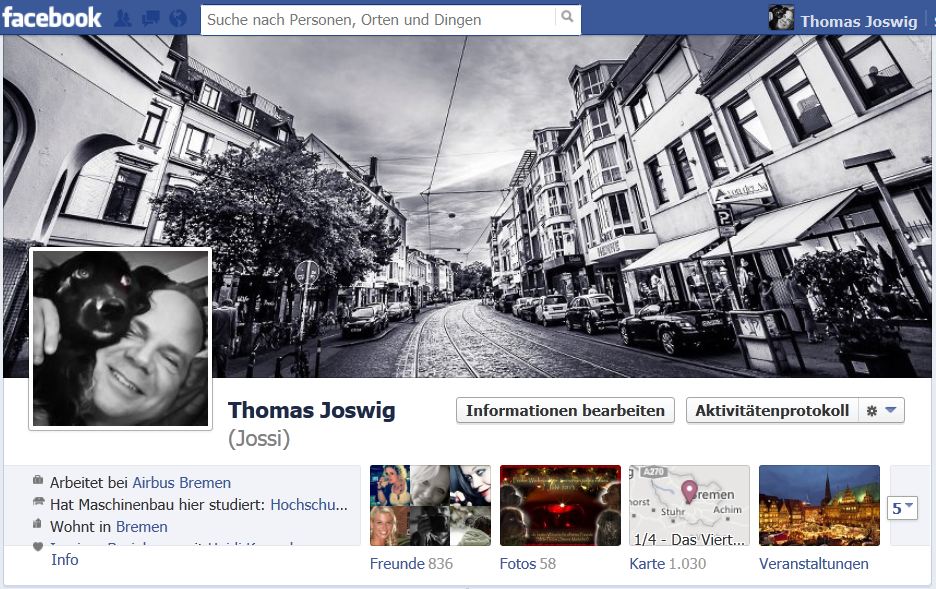
Task: Open Thomas Joswig link in top bar
Action: [858, 21]
